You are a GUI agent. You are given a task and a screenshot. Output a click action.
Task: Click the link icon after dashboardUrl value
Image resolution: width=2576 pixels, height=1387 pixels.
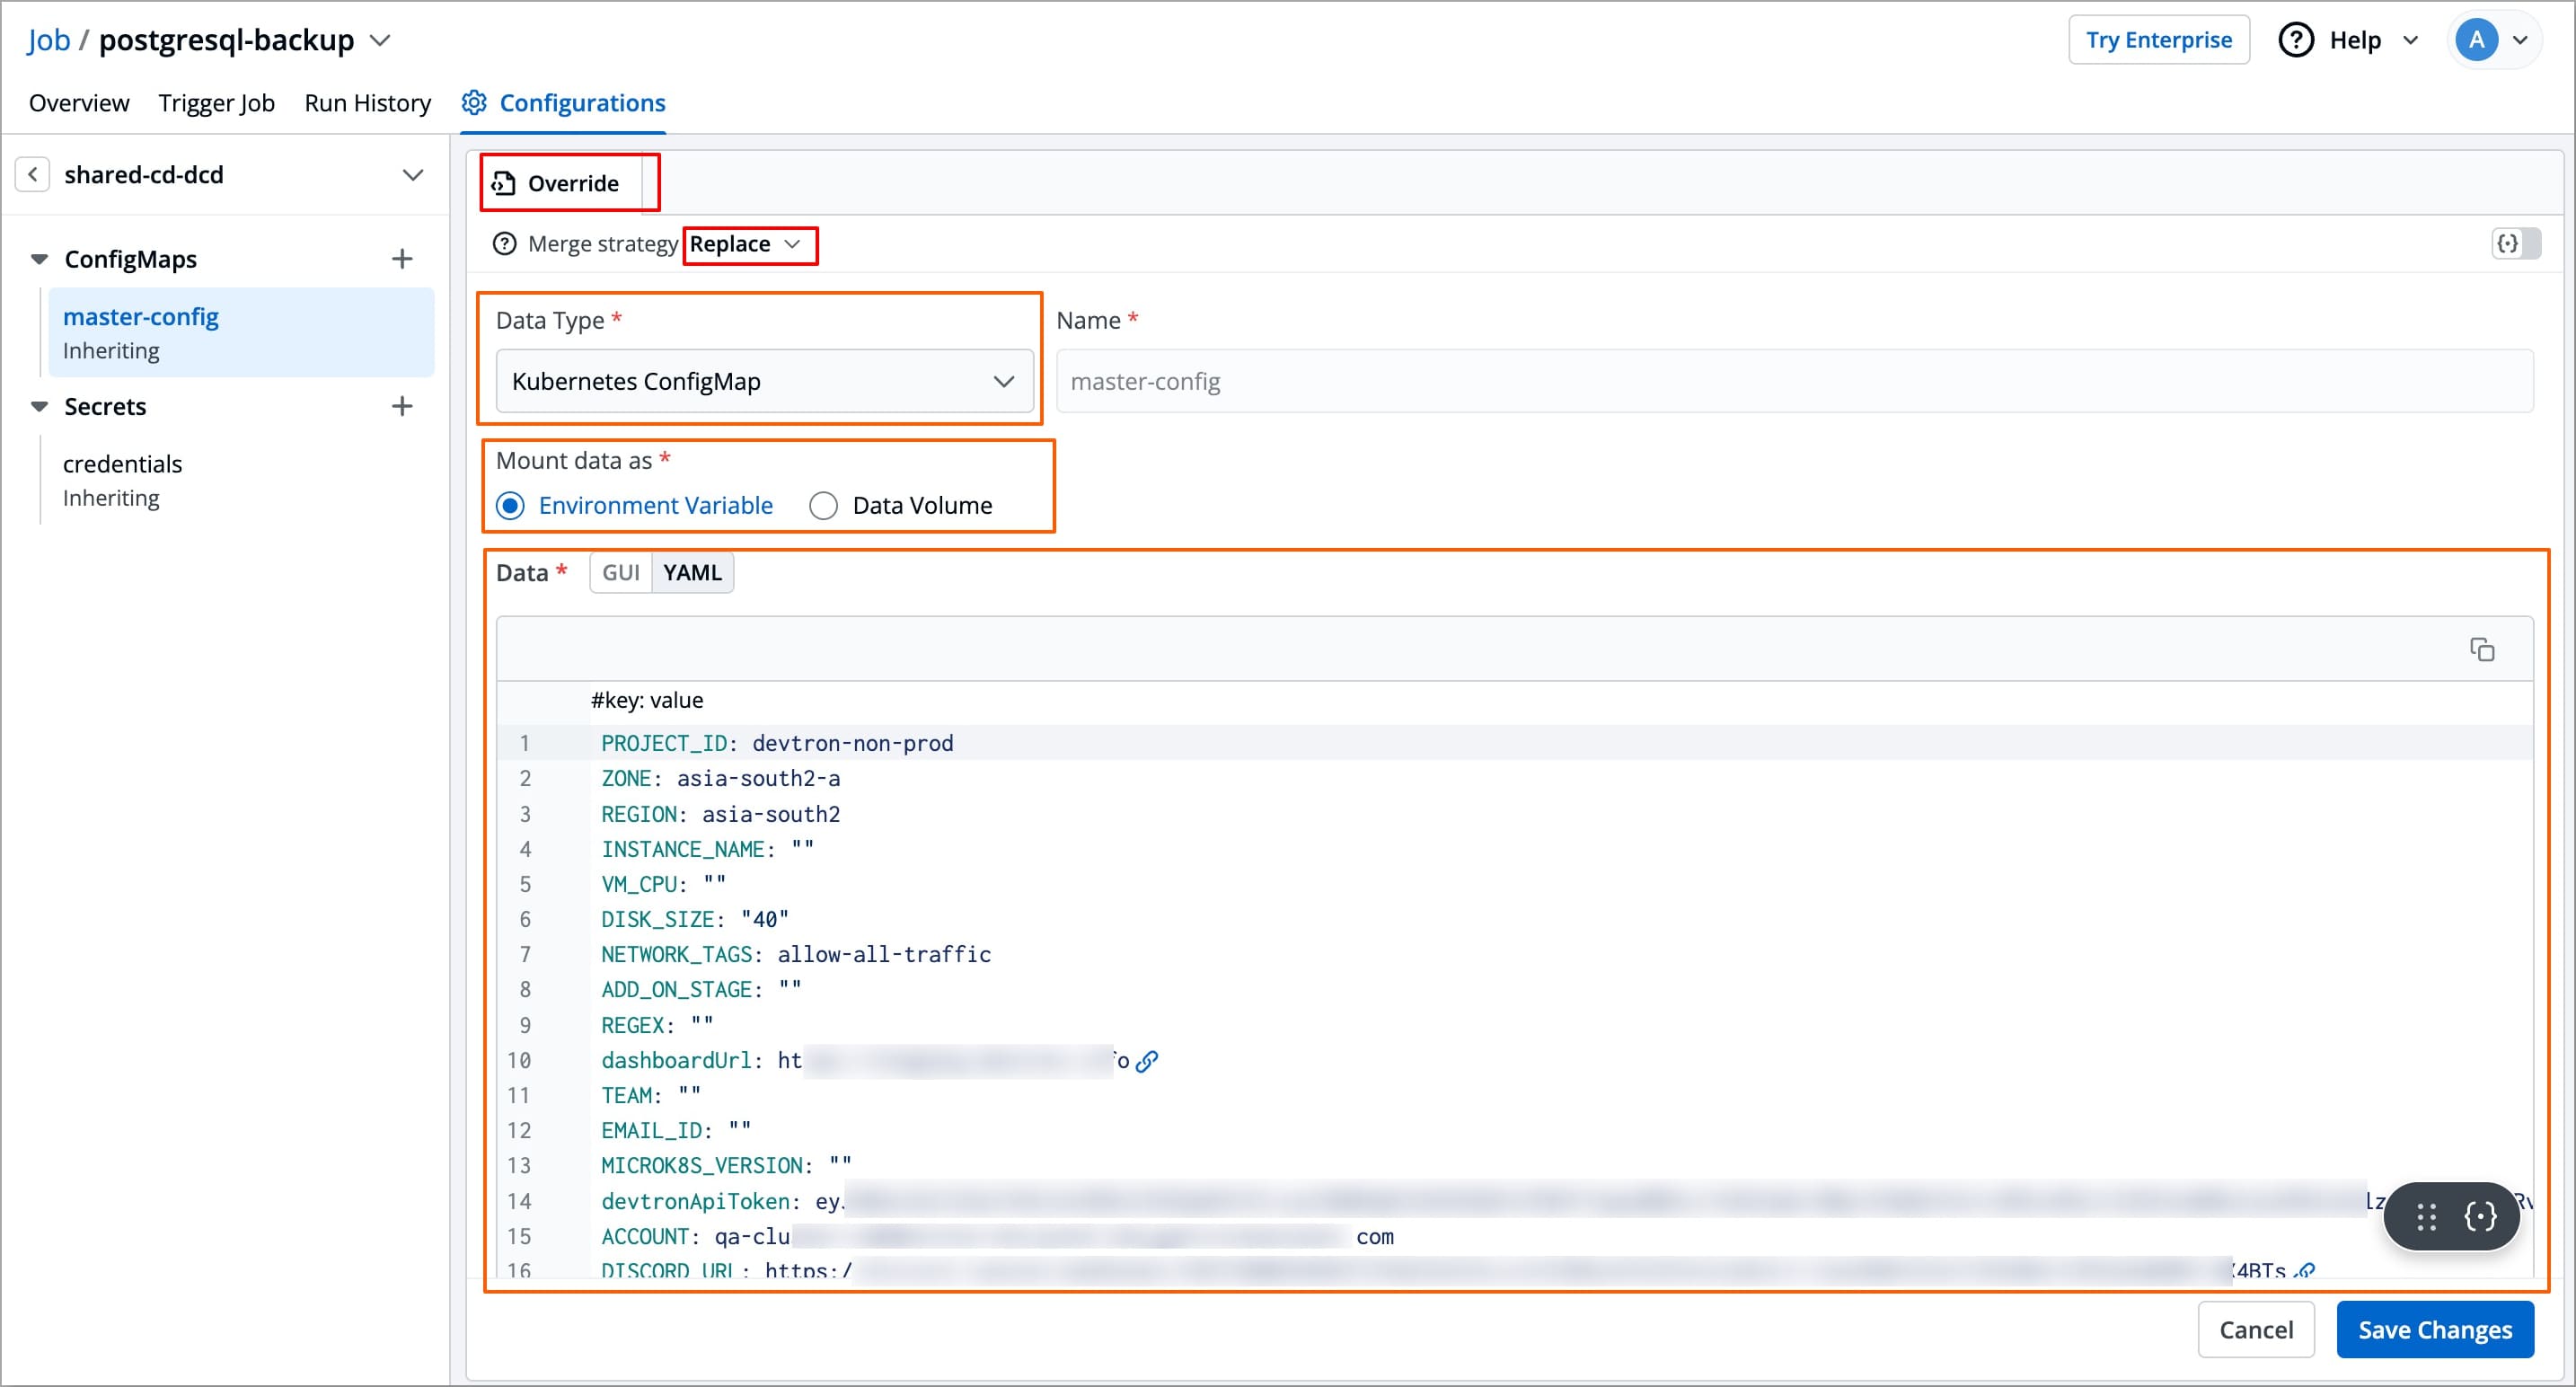click(1147, 1061)
